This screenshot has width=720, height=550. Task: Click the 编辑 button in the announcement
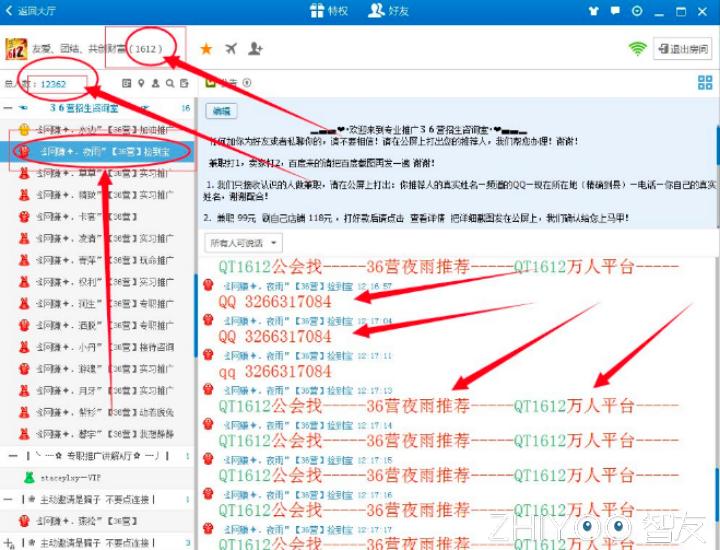point(221,111)
